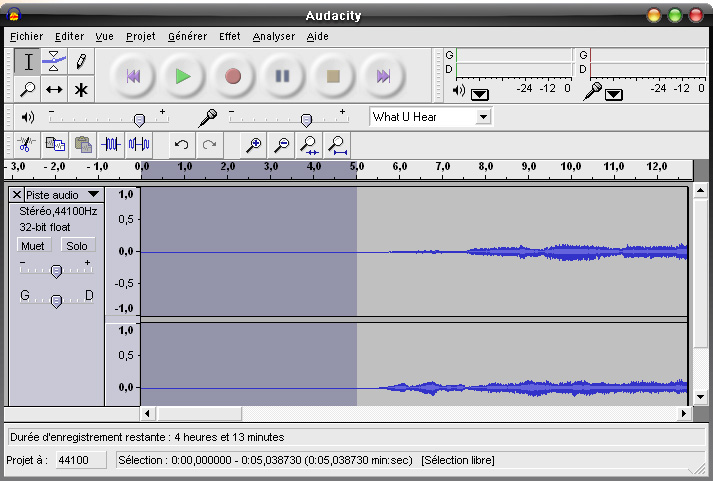Fit entire project in window

(x=337, y=145)
